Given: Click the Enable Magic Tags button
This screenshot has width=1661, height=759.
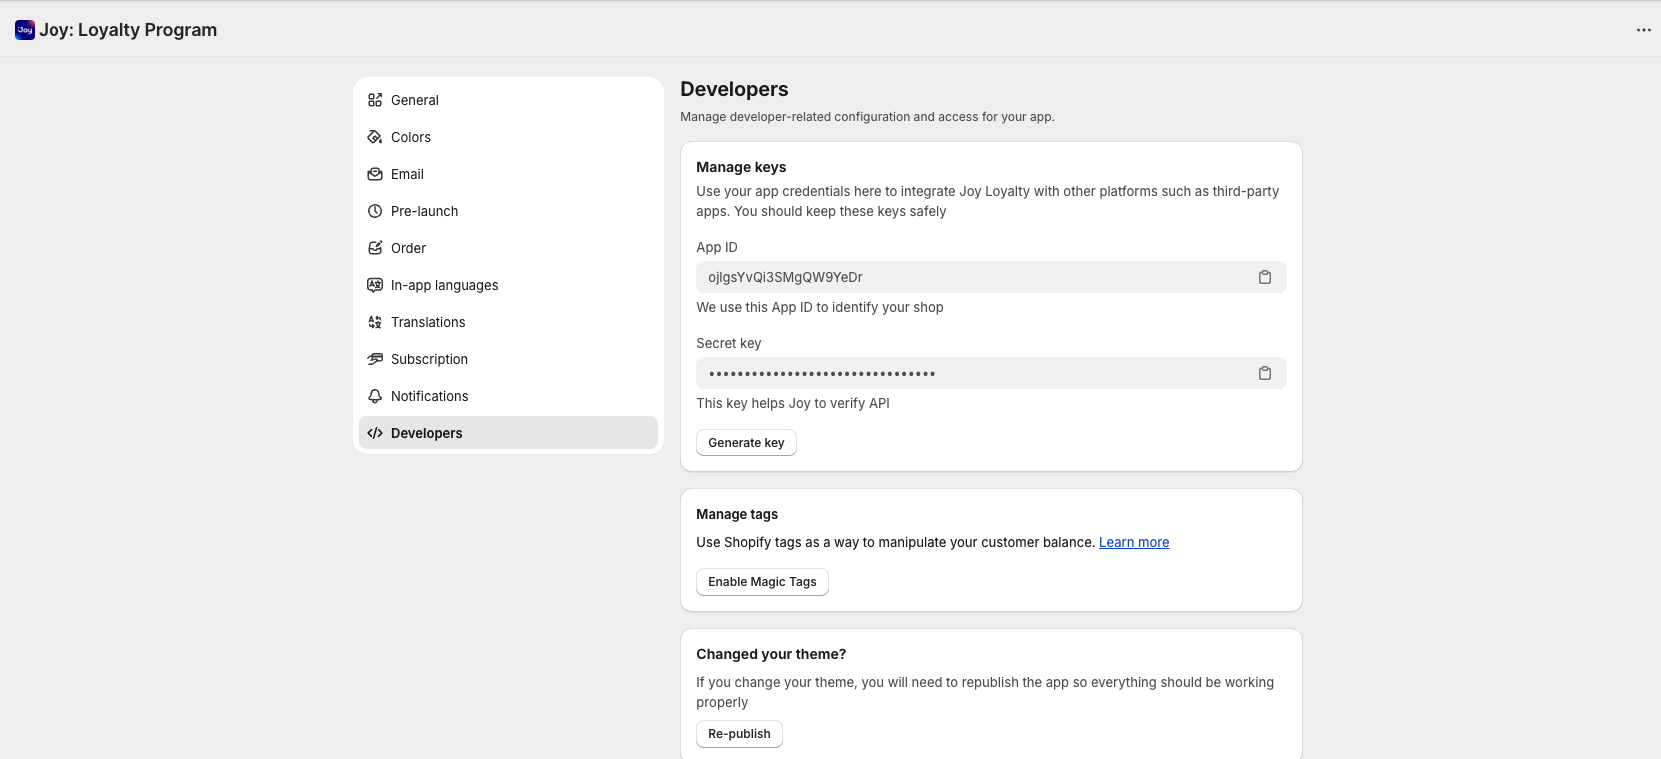Looking at the screenshot, I should [x=762, y=582].
